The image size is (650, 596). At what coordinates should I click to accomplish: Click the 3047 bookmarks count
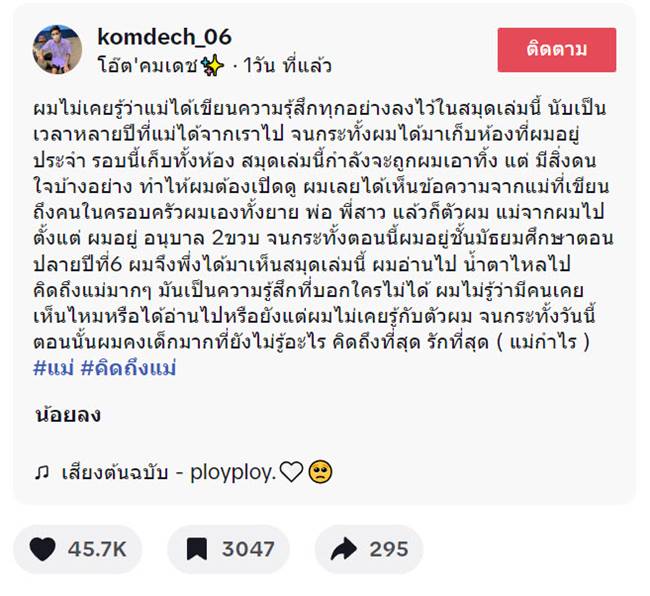point(247,549)
